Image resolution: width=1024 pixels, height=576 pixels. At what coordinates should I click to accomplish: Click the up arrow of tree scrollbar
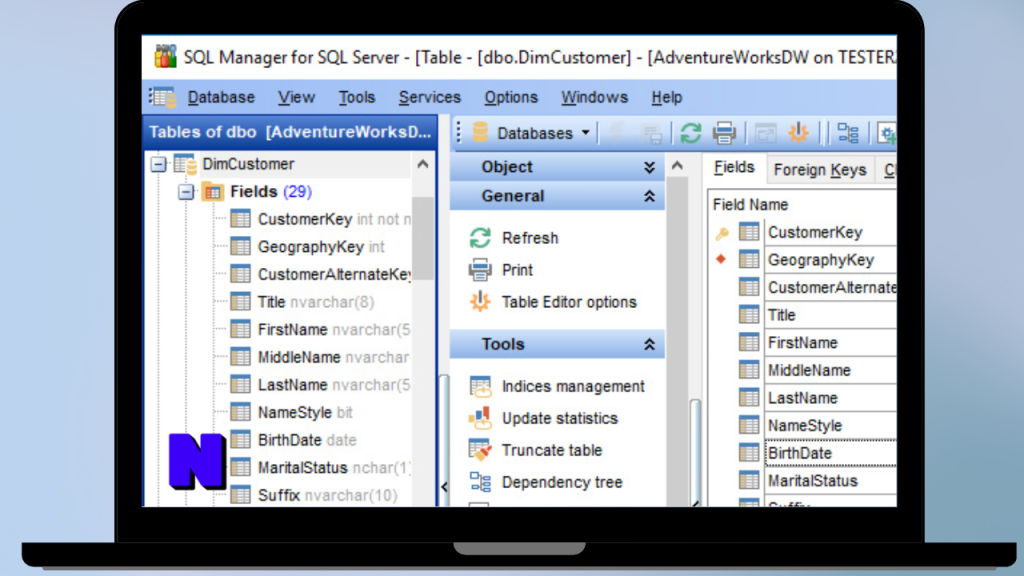click(x=423, y=164)
